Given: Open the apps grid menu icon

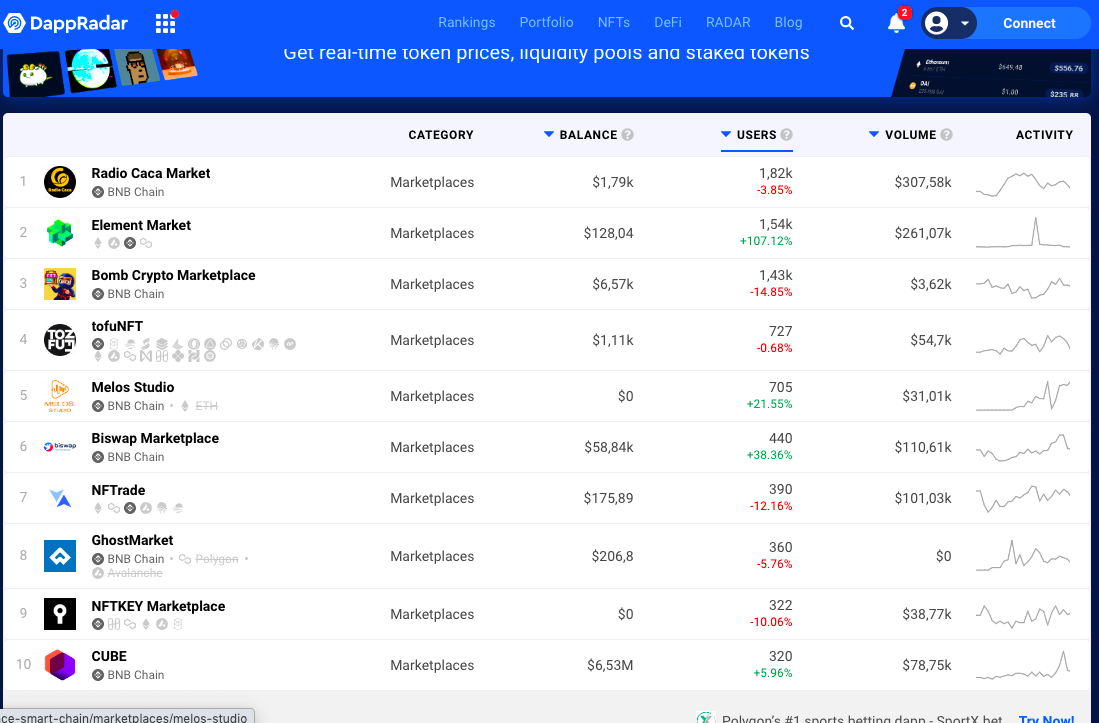Looking at the screenshot, I should click(165, 23).
